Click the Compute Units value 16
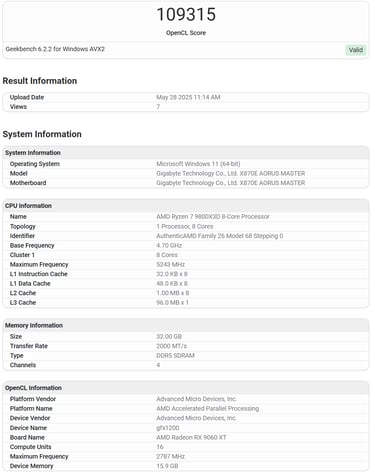This screenshot has height=472, width=375. point(160,447)
